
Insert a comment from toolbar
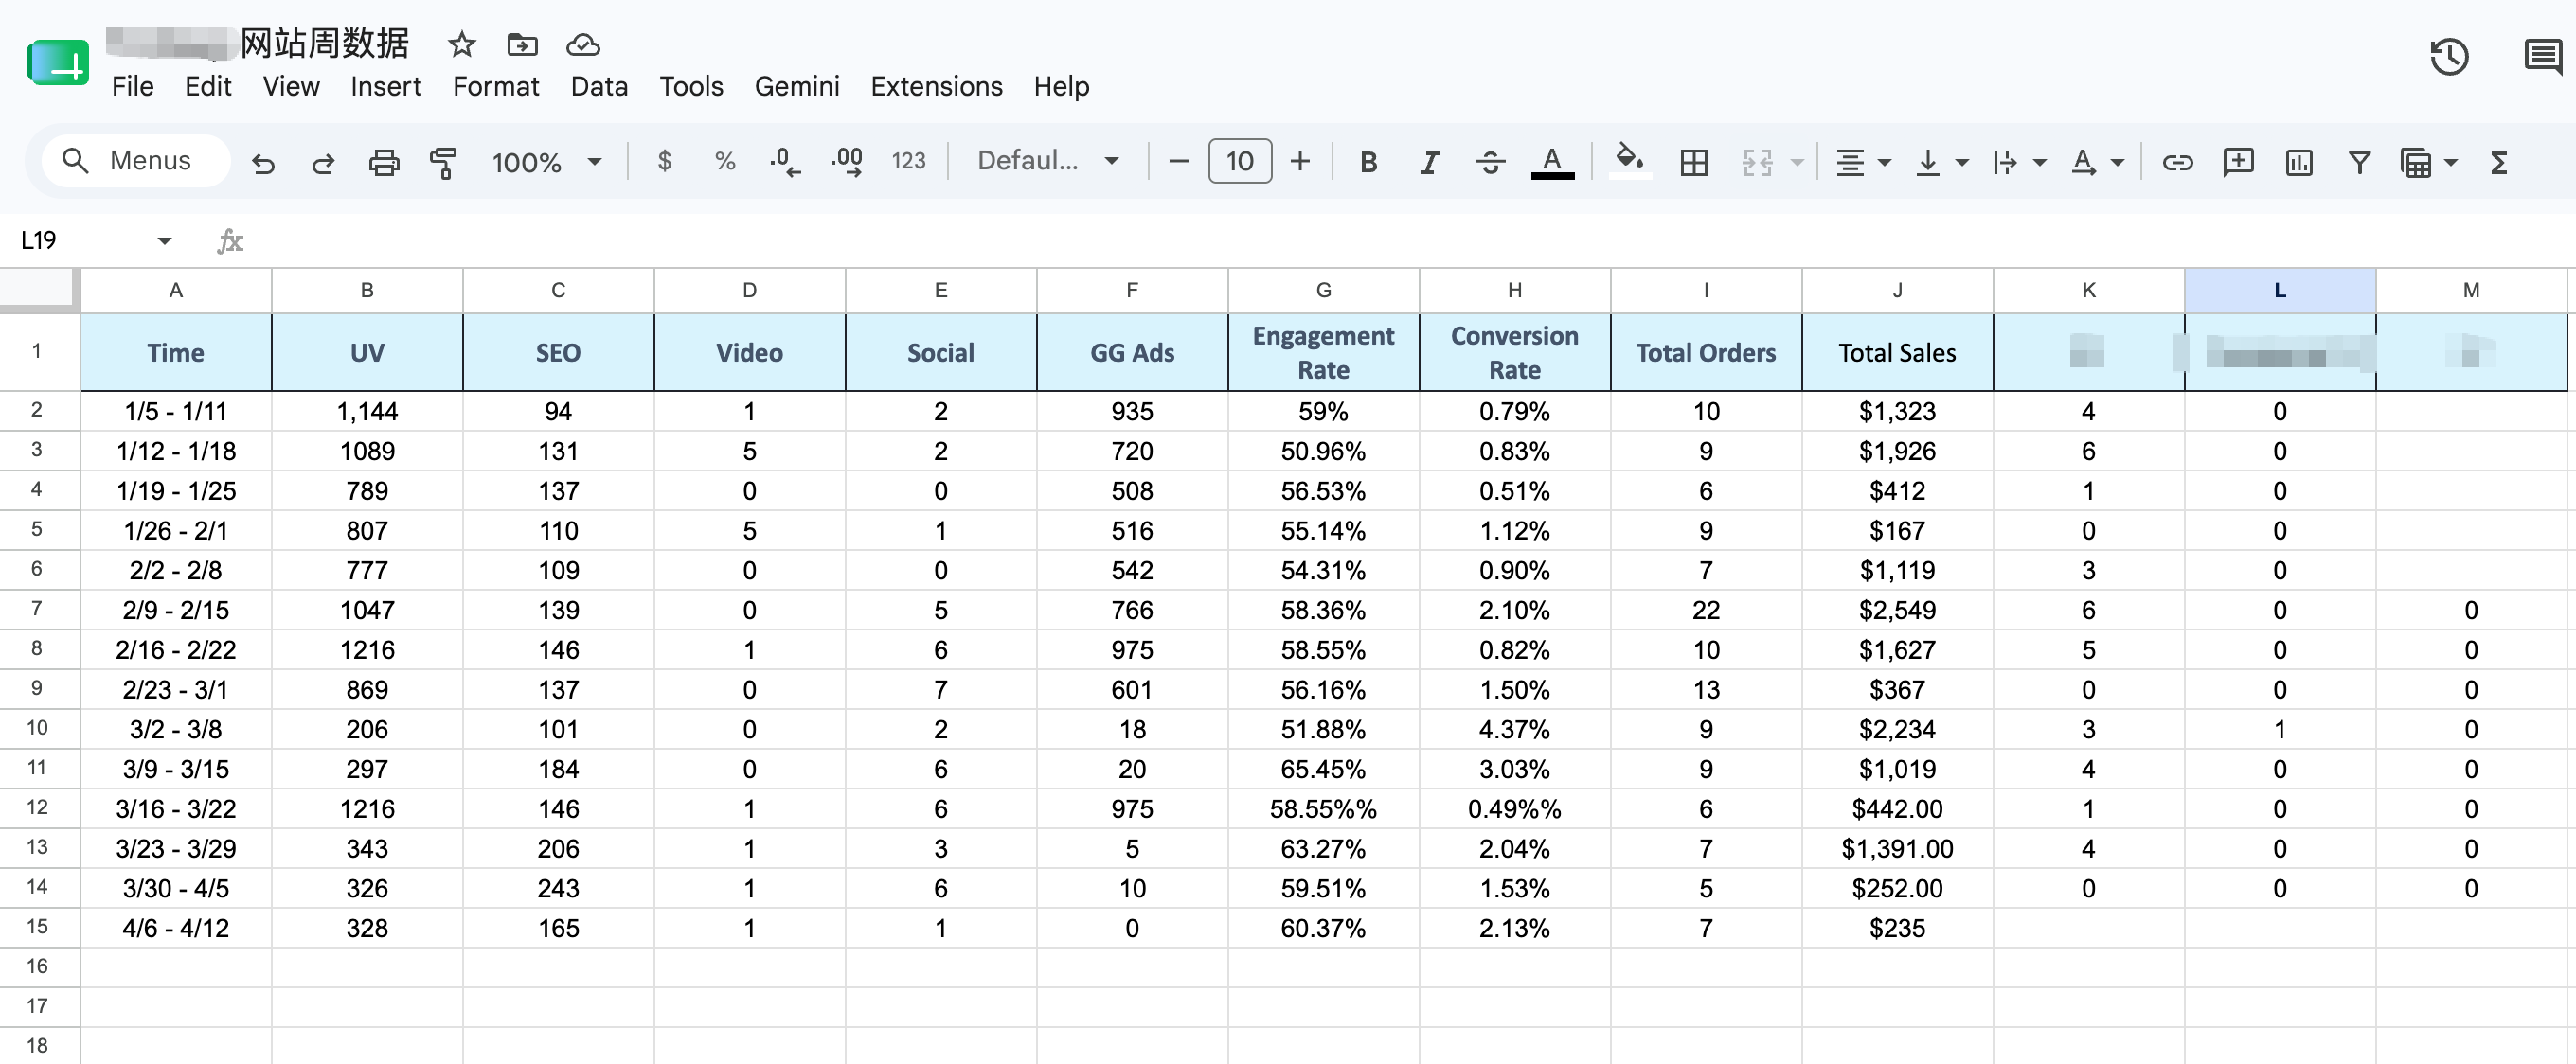coord(2238,162)
